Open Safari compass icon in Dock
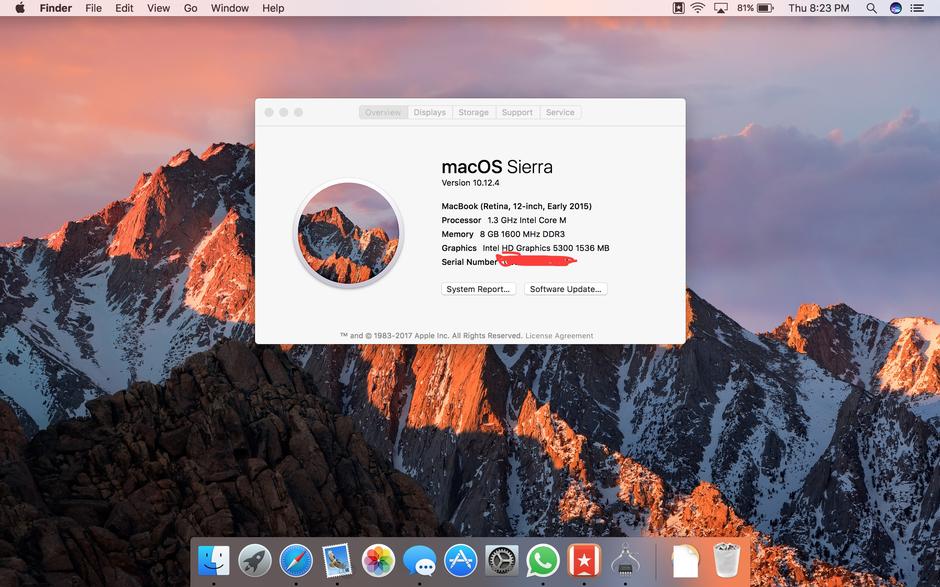 pyautogui.click(x=296, y=561)
